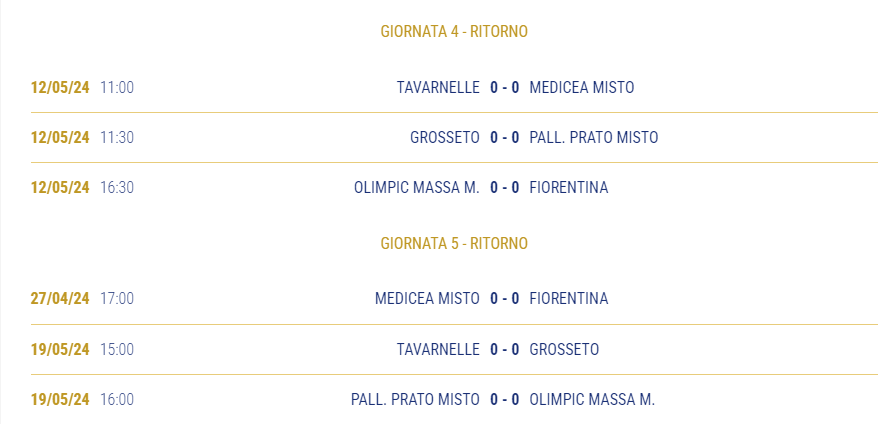Open Fiorentina opposite Olimpic Massa M.
878x429 pixels.
pyautogui.click(x=568, y=187)
